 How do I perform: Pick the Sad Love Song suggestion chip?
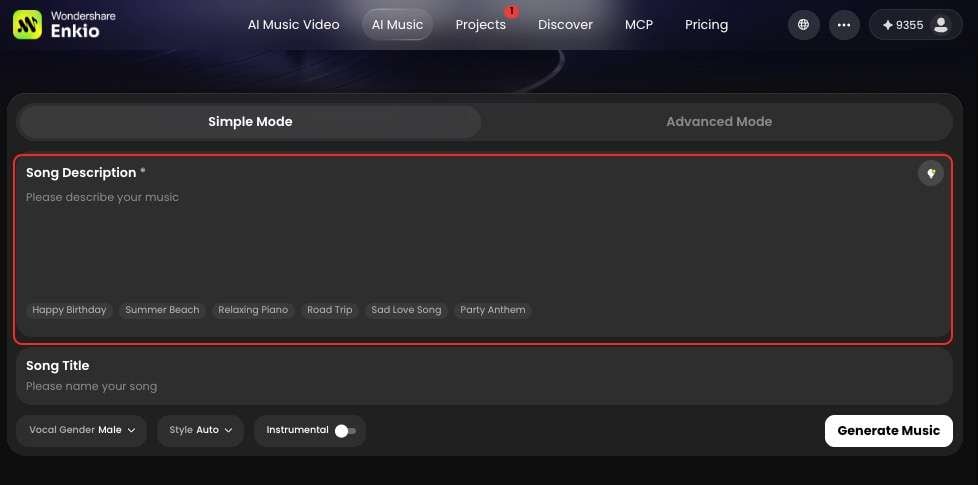pos(406,310)
